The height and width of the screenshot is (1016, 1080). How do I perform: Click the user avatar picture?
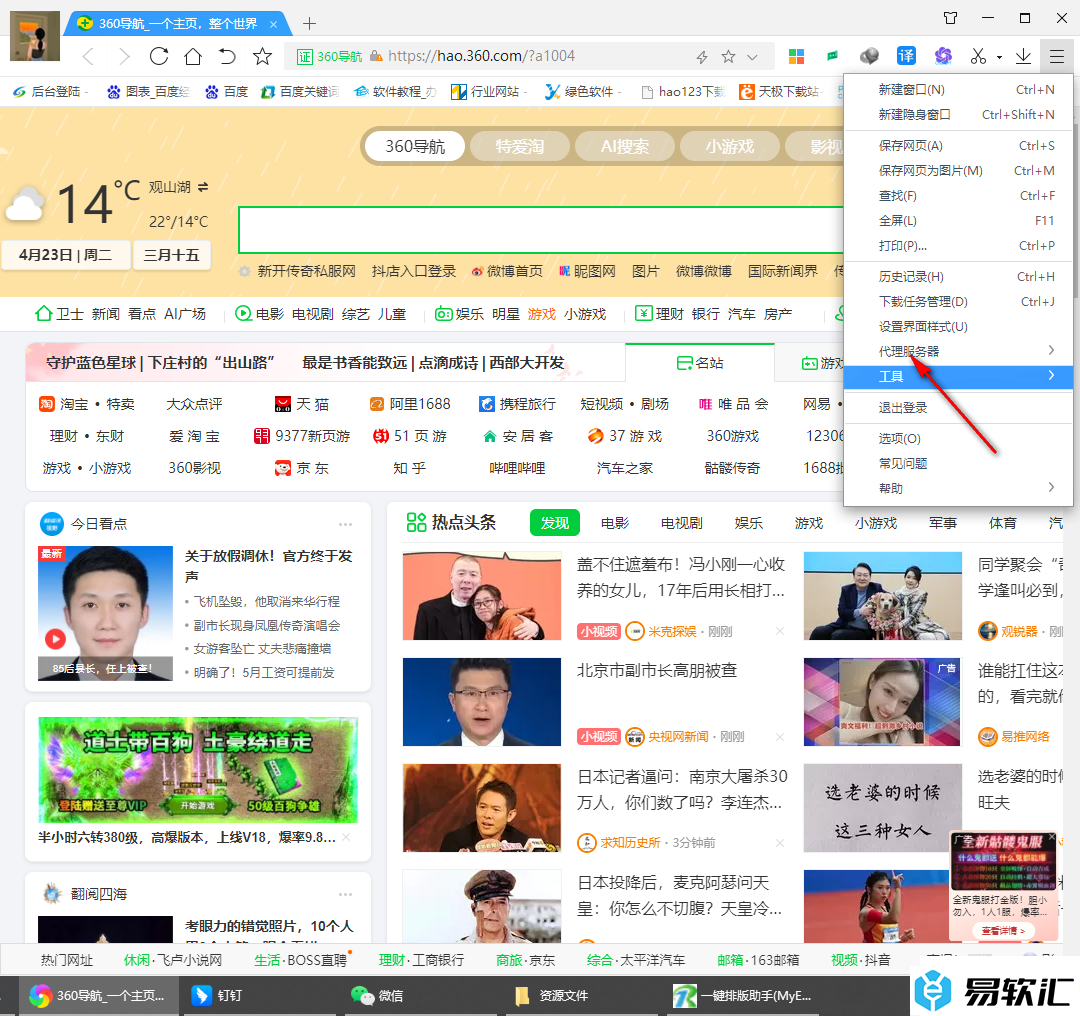point(34,36)
